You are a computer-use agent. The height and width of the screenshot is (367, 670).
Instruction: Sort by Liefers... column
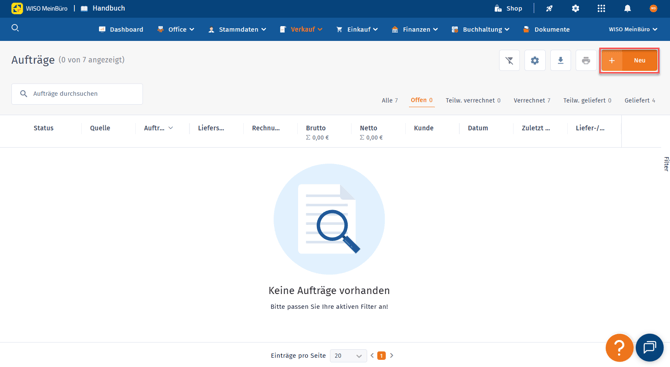[211, 128]
